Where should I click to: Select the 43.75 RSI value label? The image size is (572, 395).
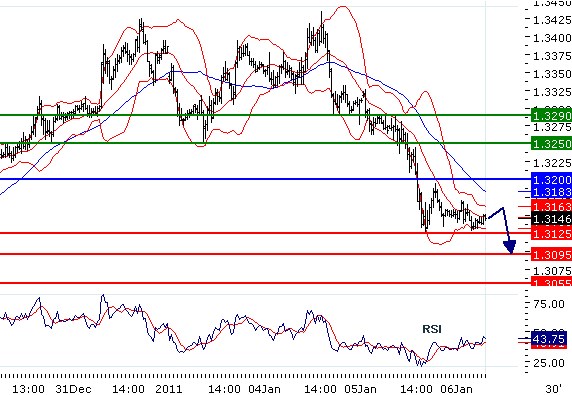pyautogui.click(x=549, y=339)
